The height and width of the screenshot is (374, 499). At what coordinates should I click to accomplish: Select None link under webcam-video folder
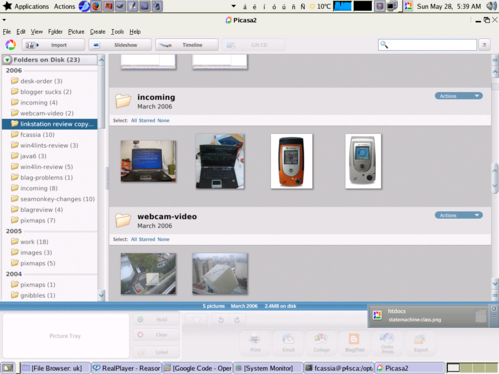coord(163,239)
